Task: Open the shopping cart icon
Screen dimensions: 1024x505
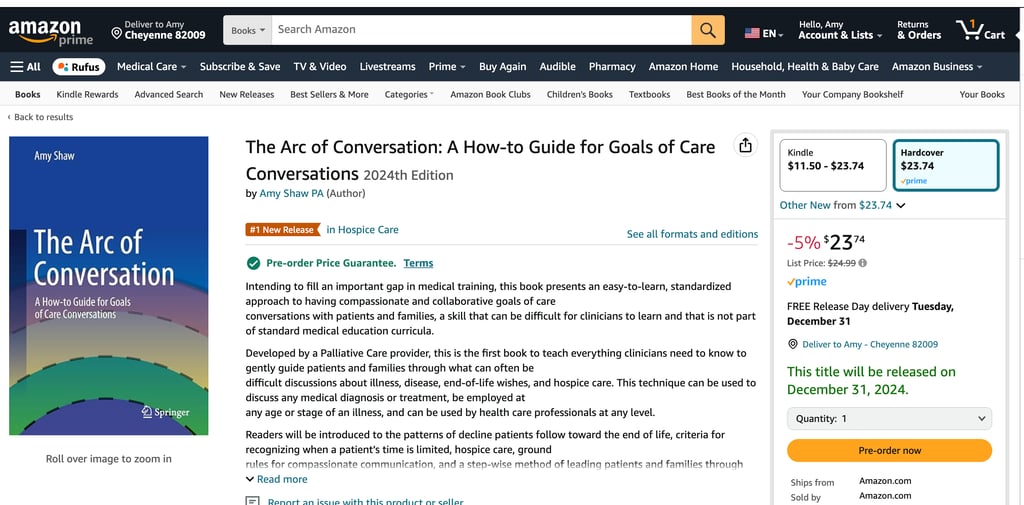Action: [980, 30]
